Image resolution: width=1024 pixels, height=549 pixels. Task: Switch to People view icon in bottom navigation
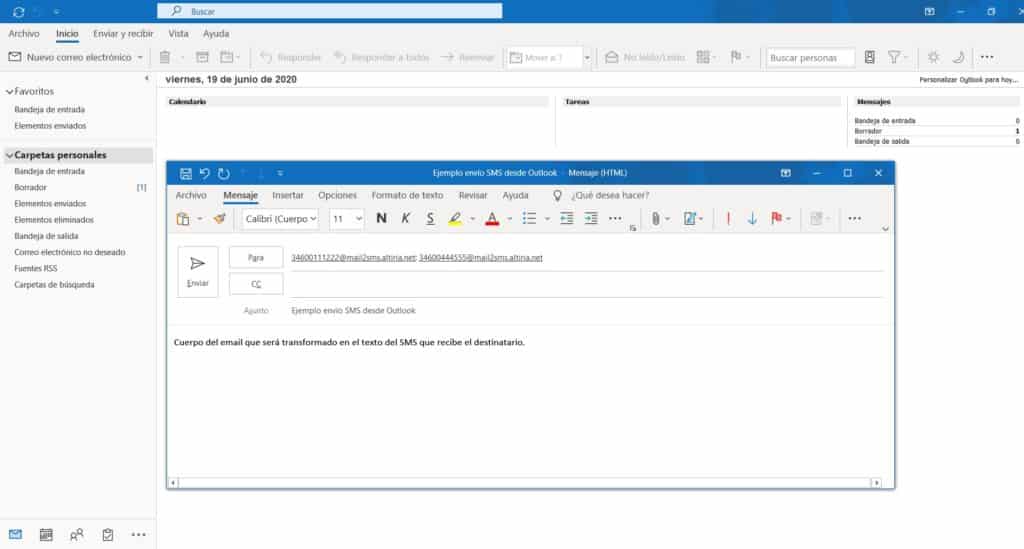(76, 535)
